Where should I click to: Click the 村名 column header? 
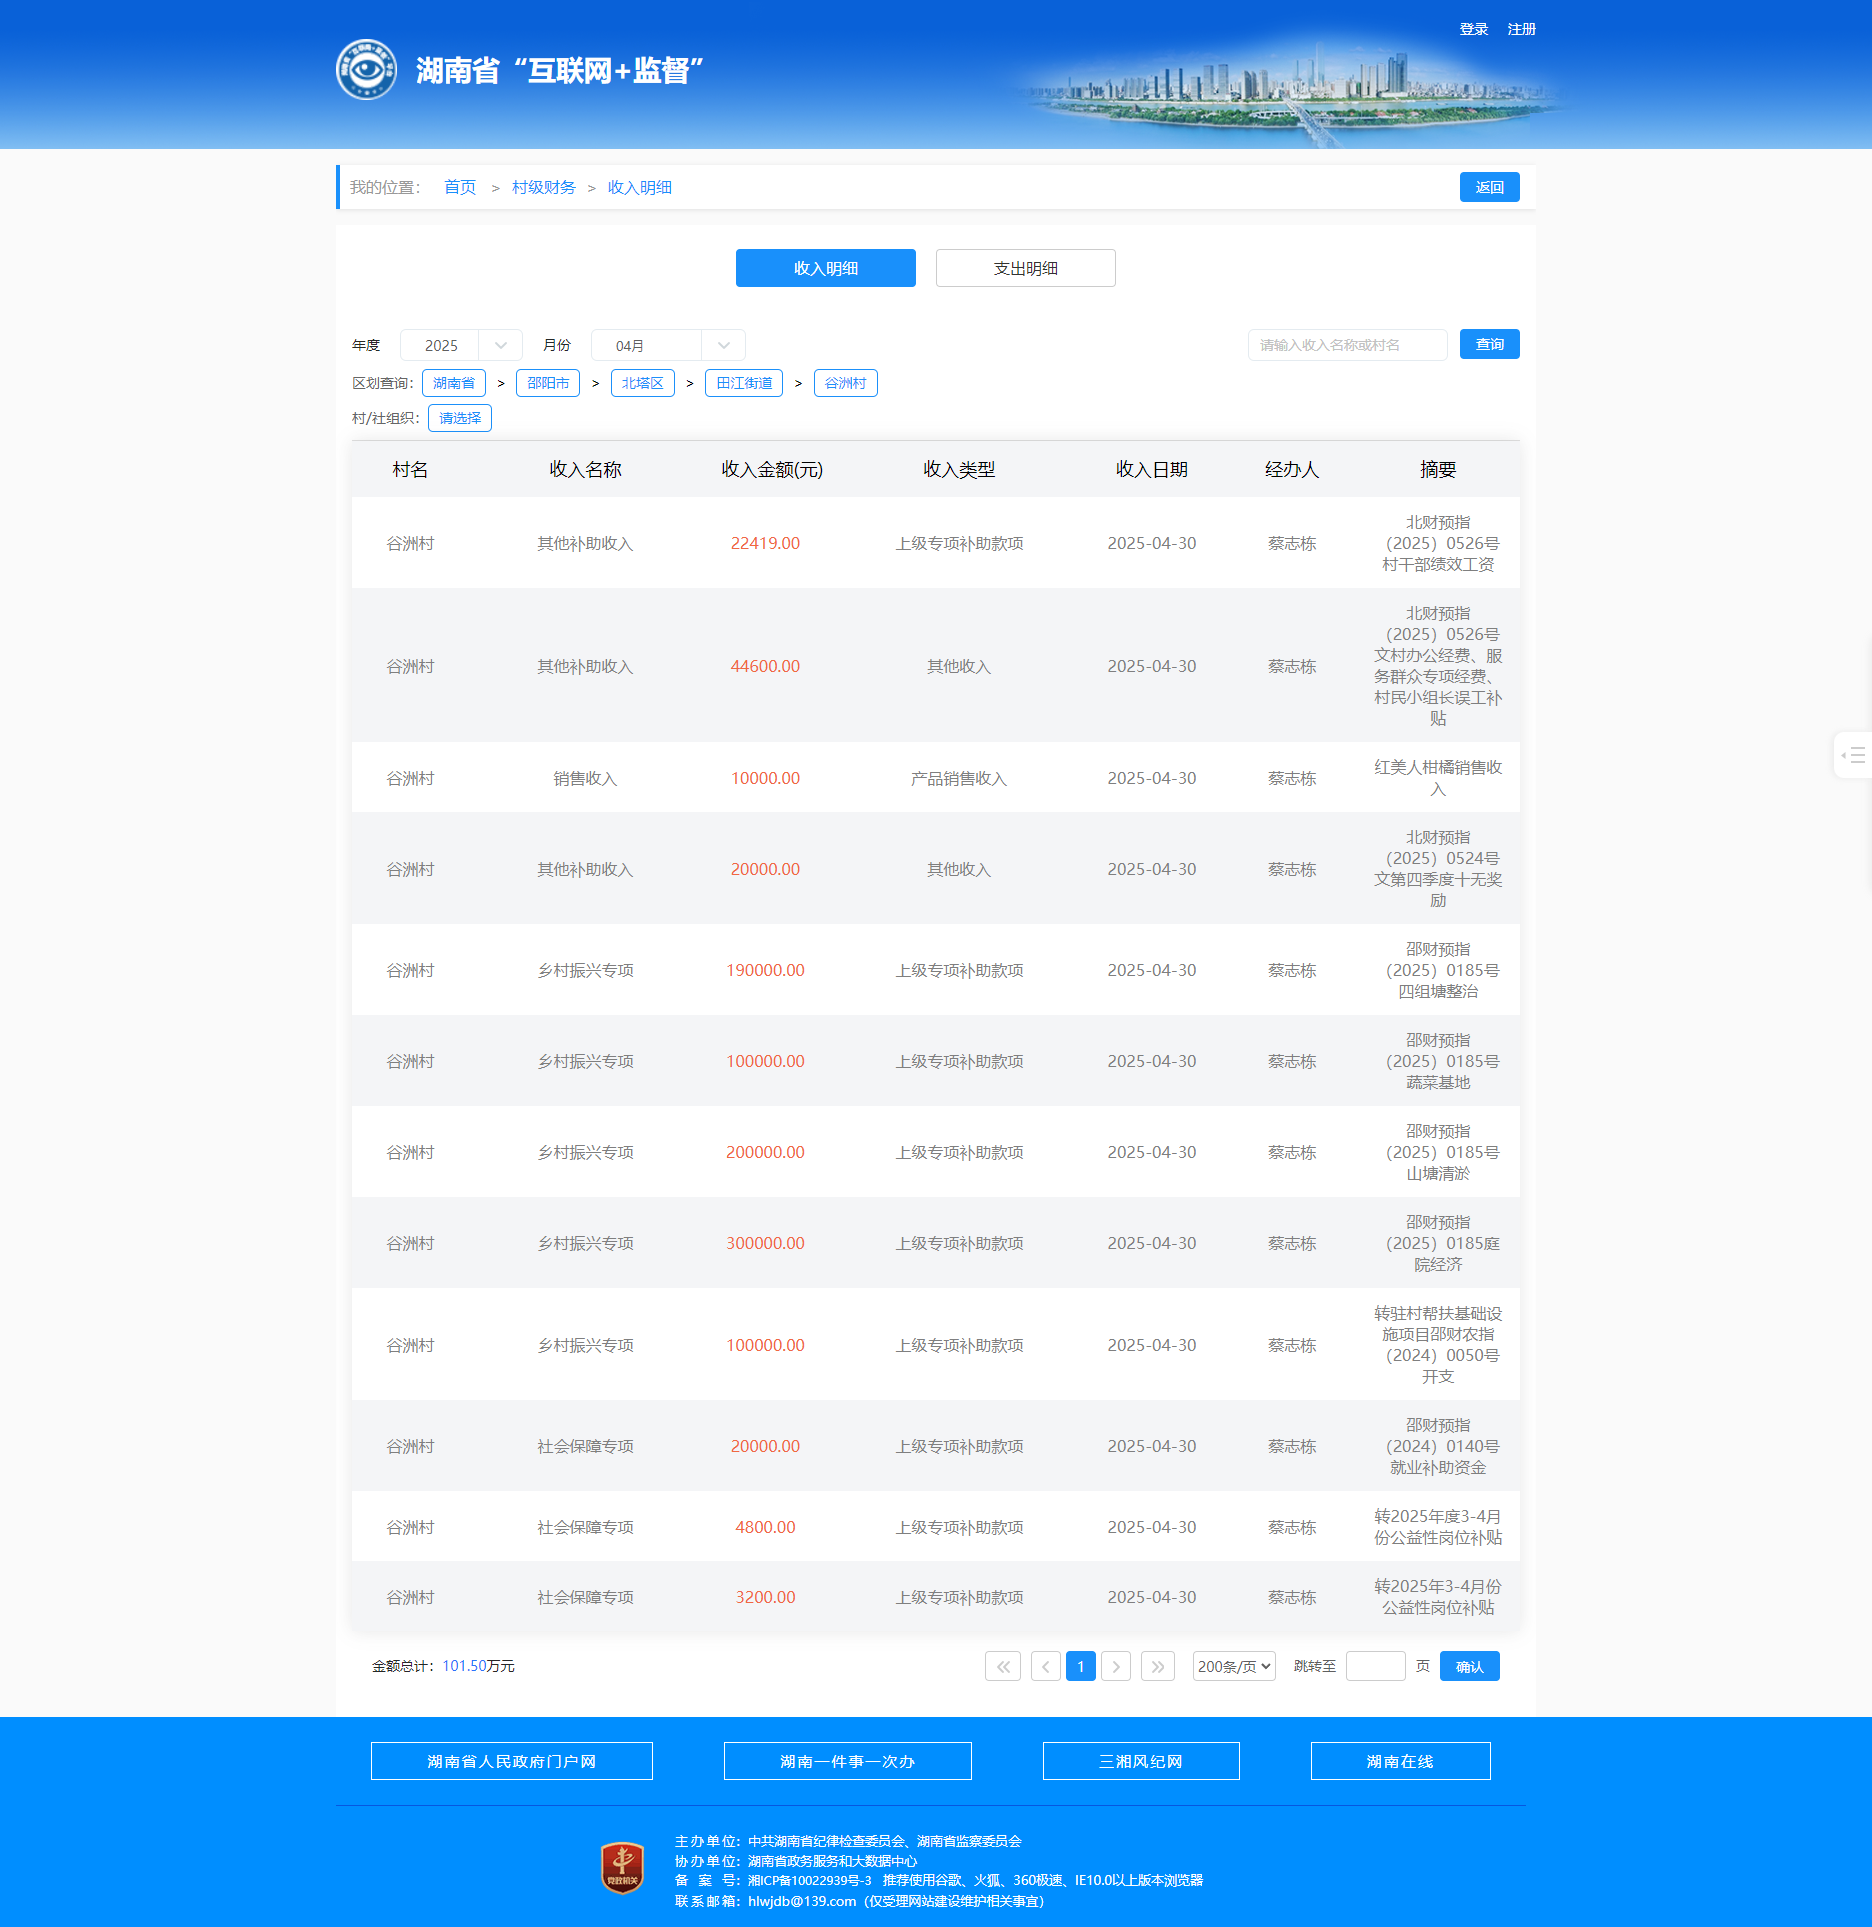tap(410, 469)
